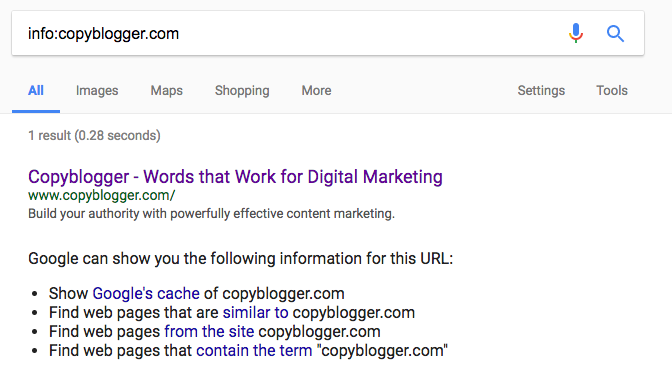The height and width of the screenshot is (377, 672).
Task: Switch to the Maps tab
Action: [x=167, y=90]
